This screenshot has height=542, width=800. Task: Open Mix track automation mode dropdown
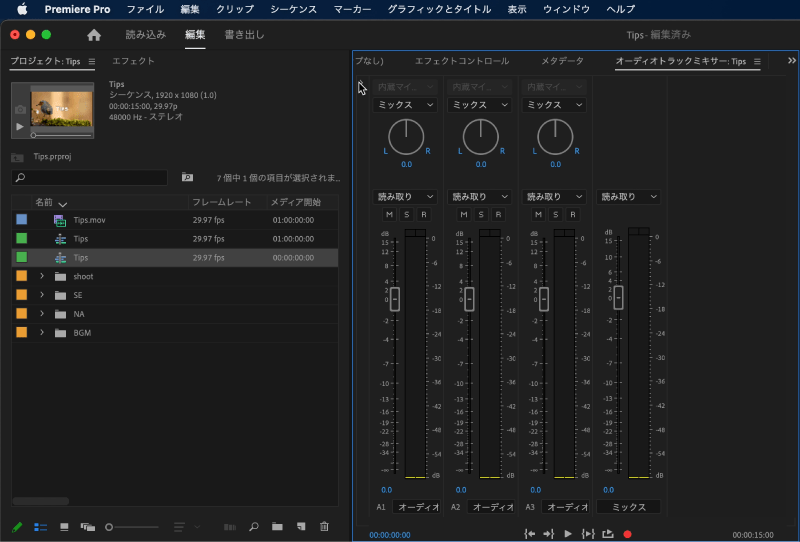(x=628, y=196)
